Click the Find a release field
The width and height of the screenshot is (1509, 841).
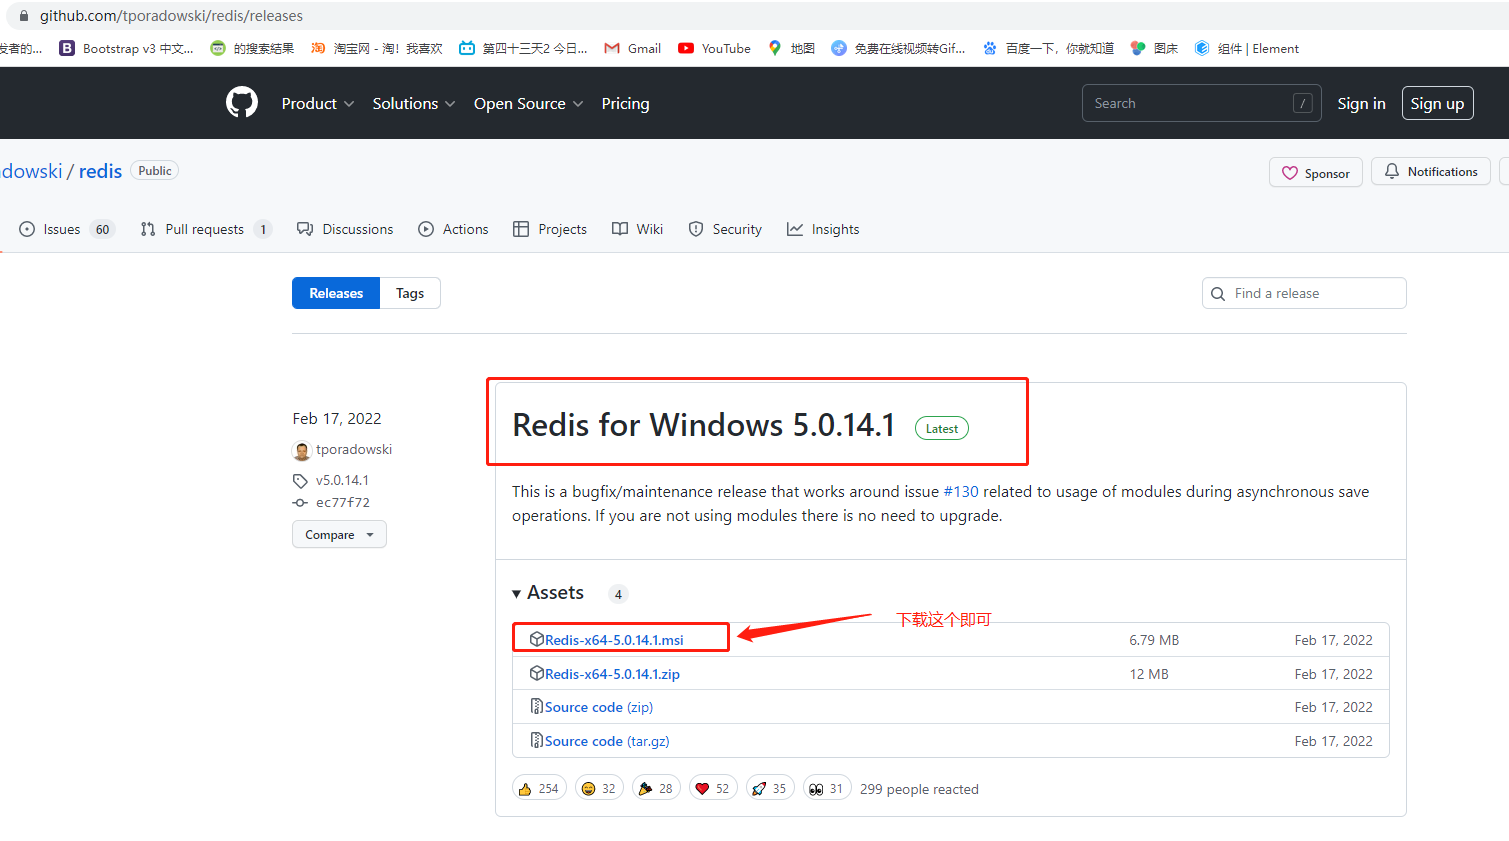point(1304,293)
